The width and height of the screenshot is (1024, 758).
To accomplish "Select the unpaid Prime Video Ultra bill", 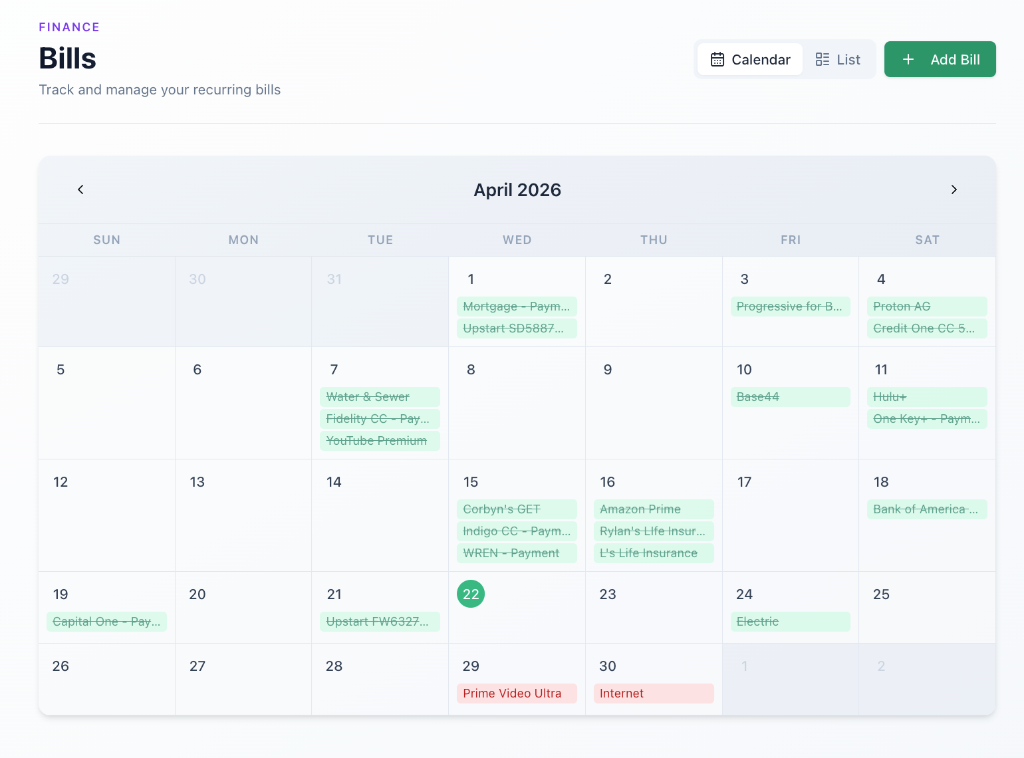I will point(517,693).
